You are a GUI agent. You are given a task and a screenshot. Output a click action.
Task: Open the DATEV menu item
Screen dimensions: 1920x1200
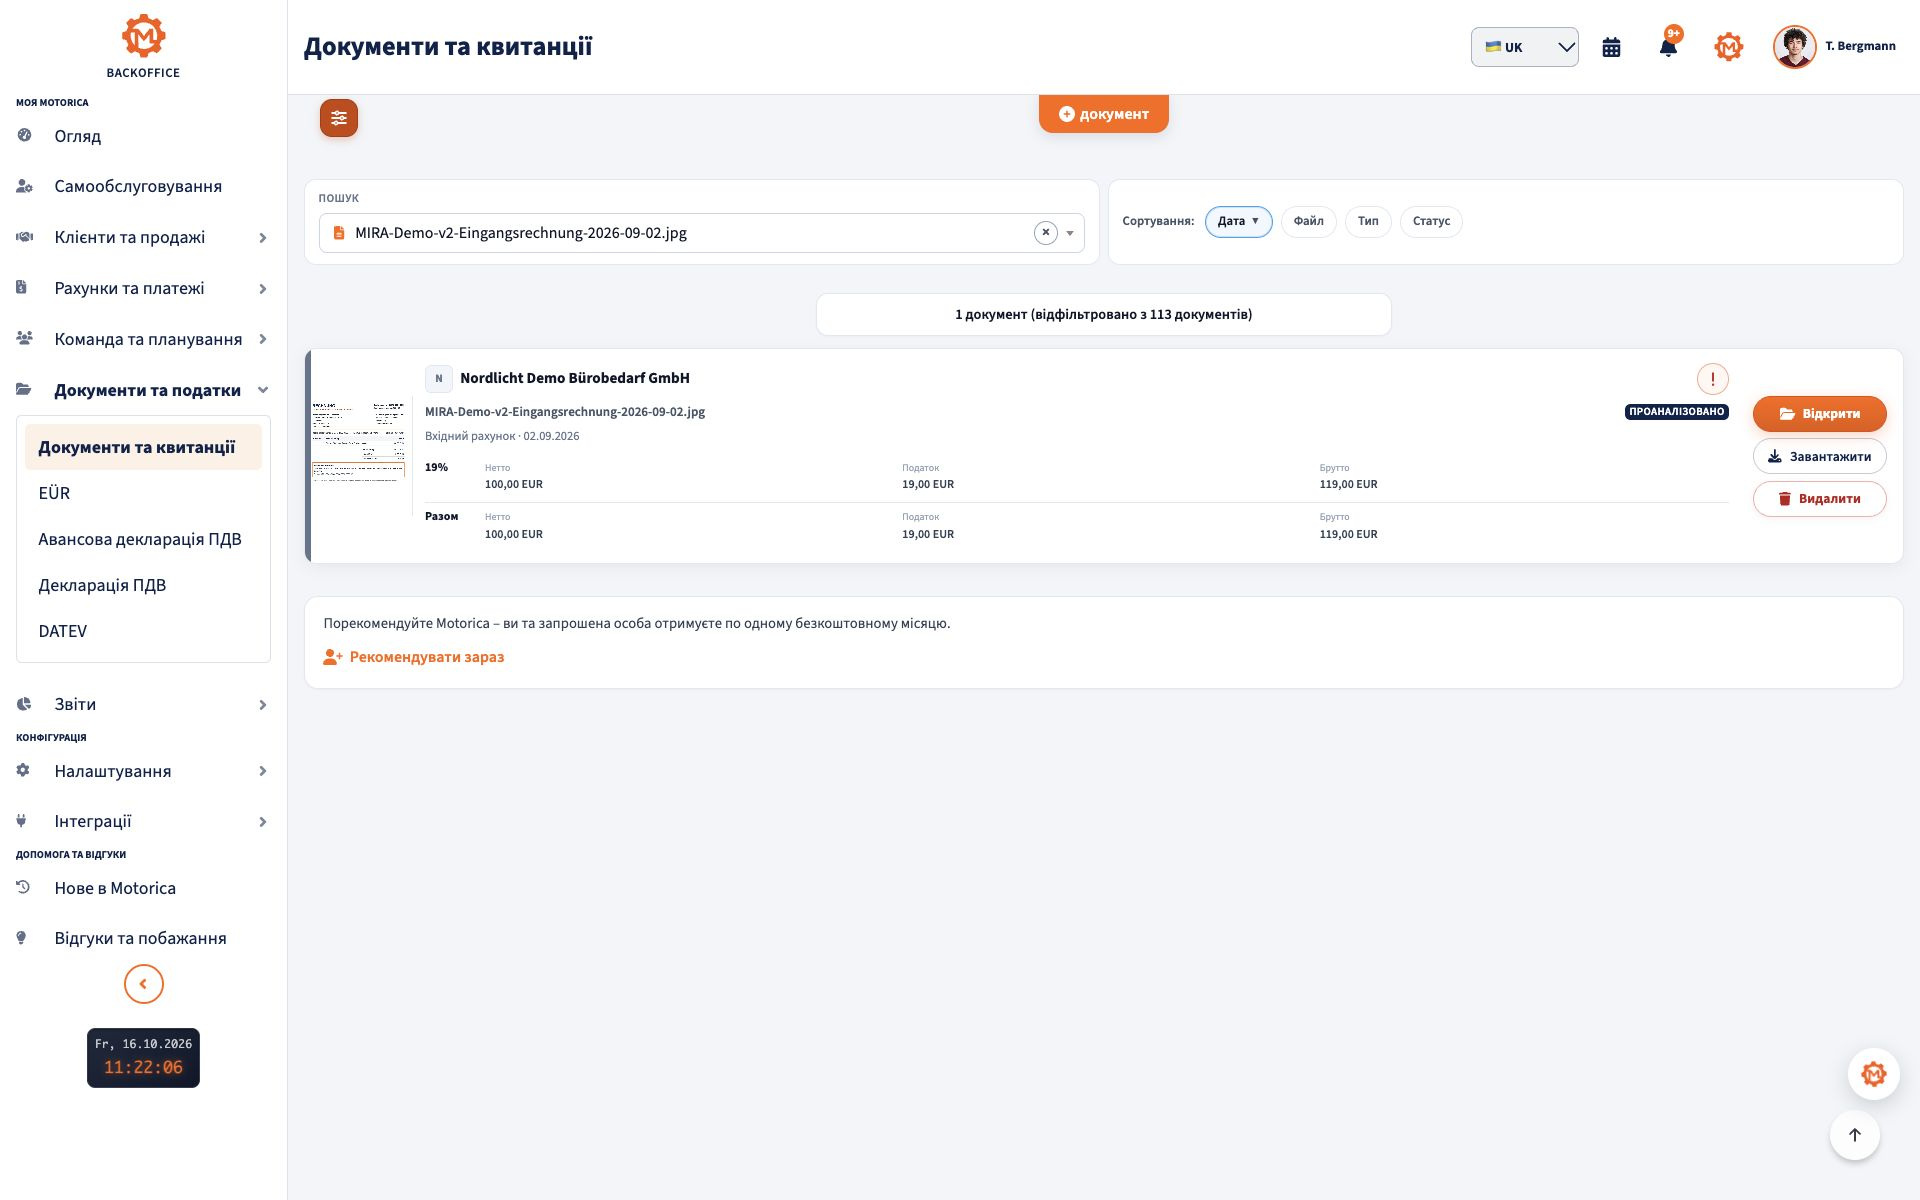tap(143, 631)
